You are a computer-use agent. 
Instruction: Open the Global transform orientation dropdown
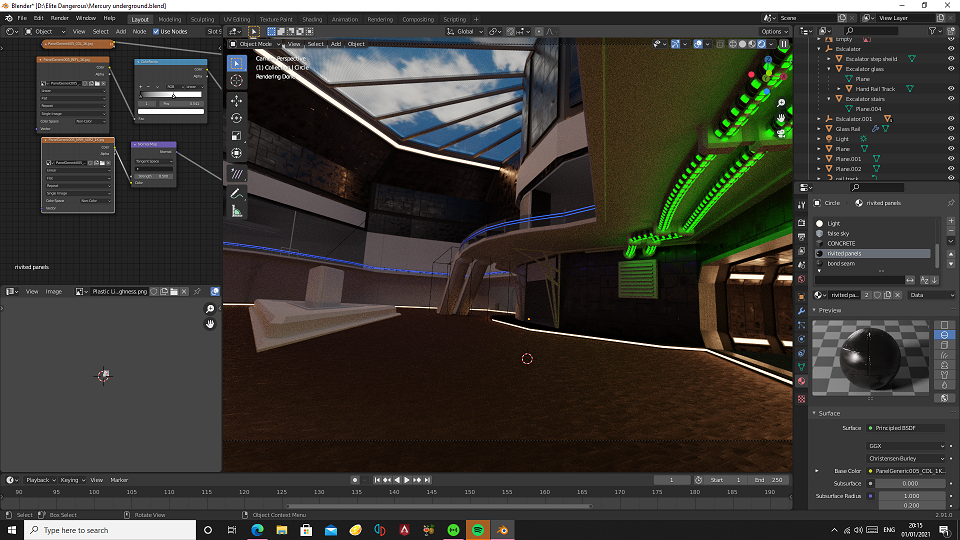coord(465,31)
